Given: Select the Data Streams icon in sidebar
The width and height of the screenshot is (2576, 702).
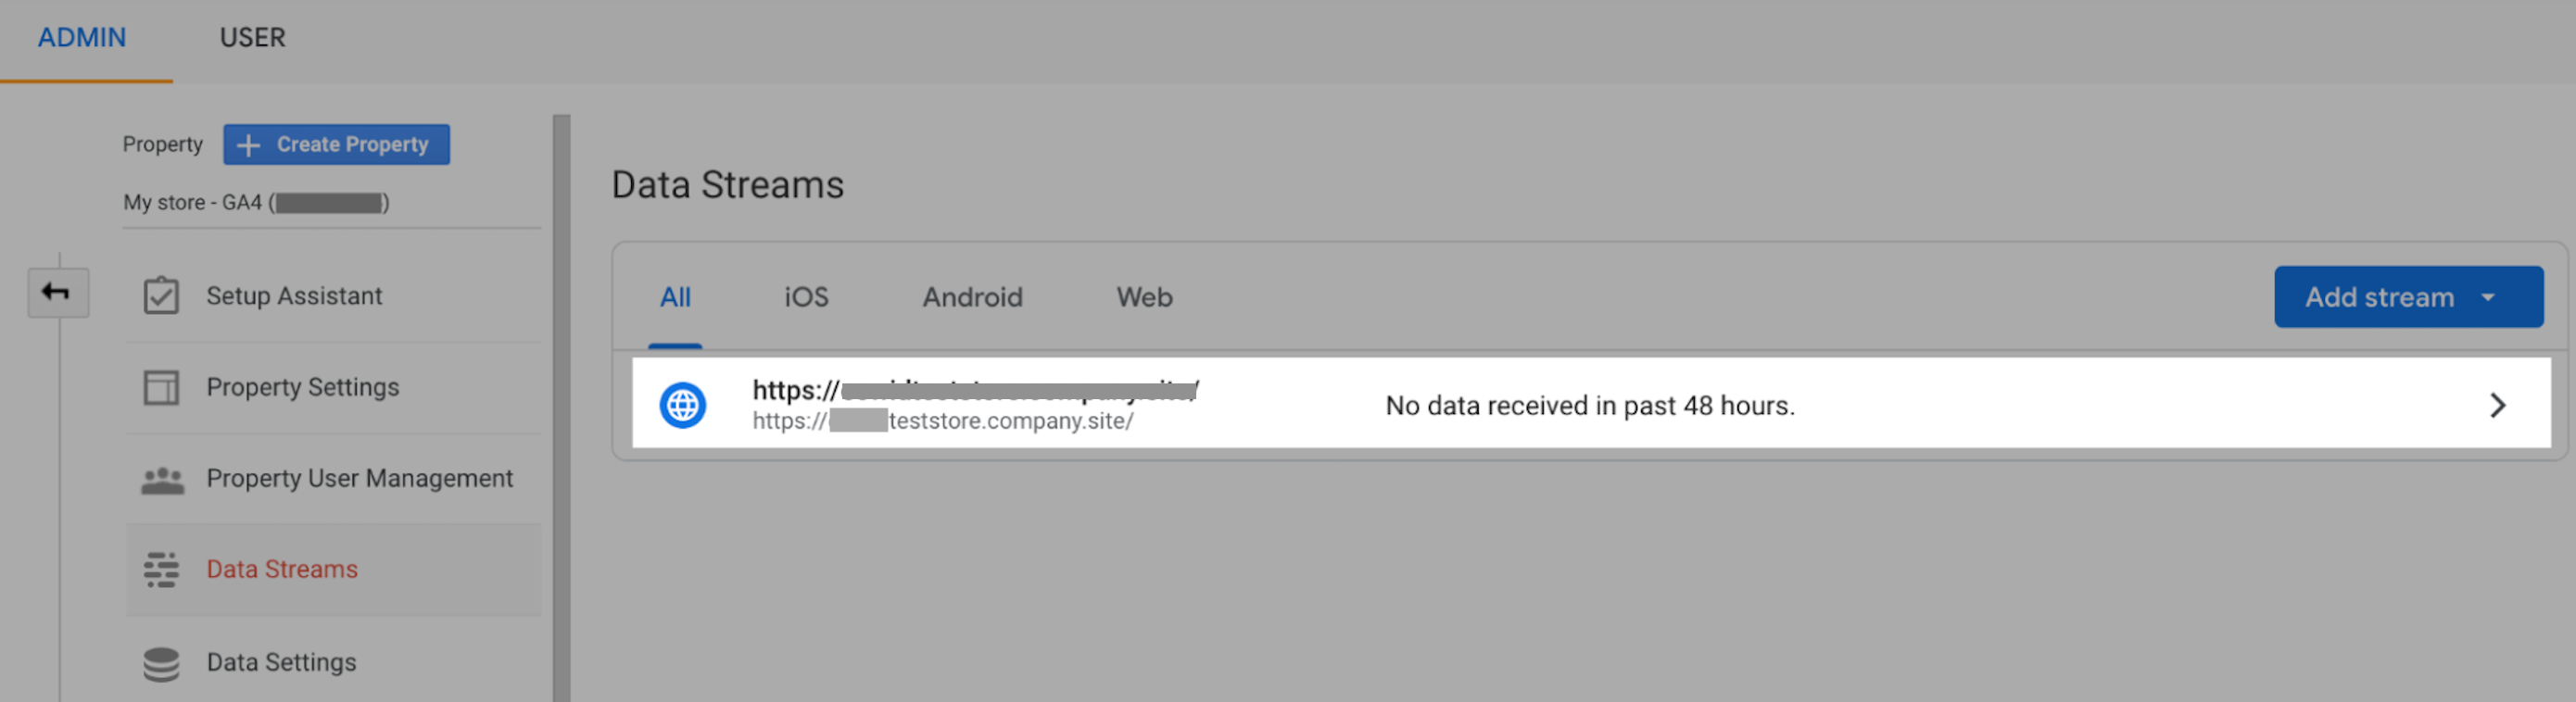Looking at the screenshot, I should click(x=162, y=569).
